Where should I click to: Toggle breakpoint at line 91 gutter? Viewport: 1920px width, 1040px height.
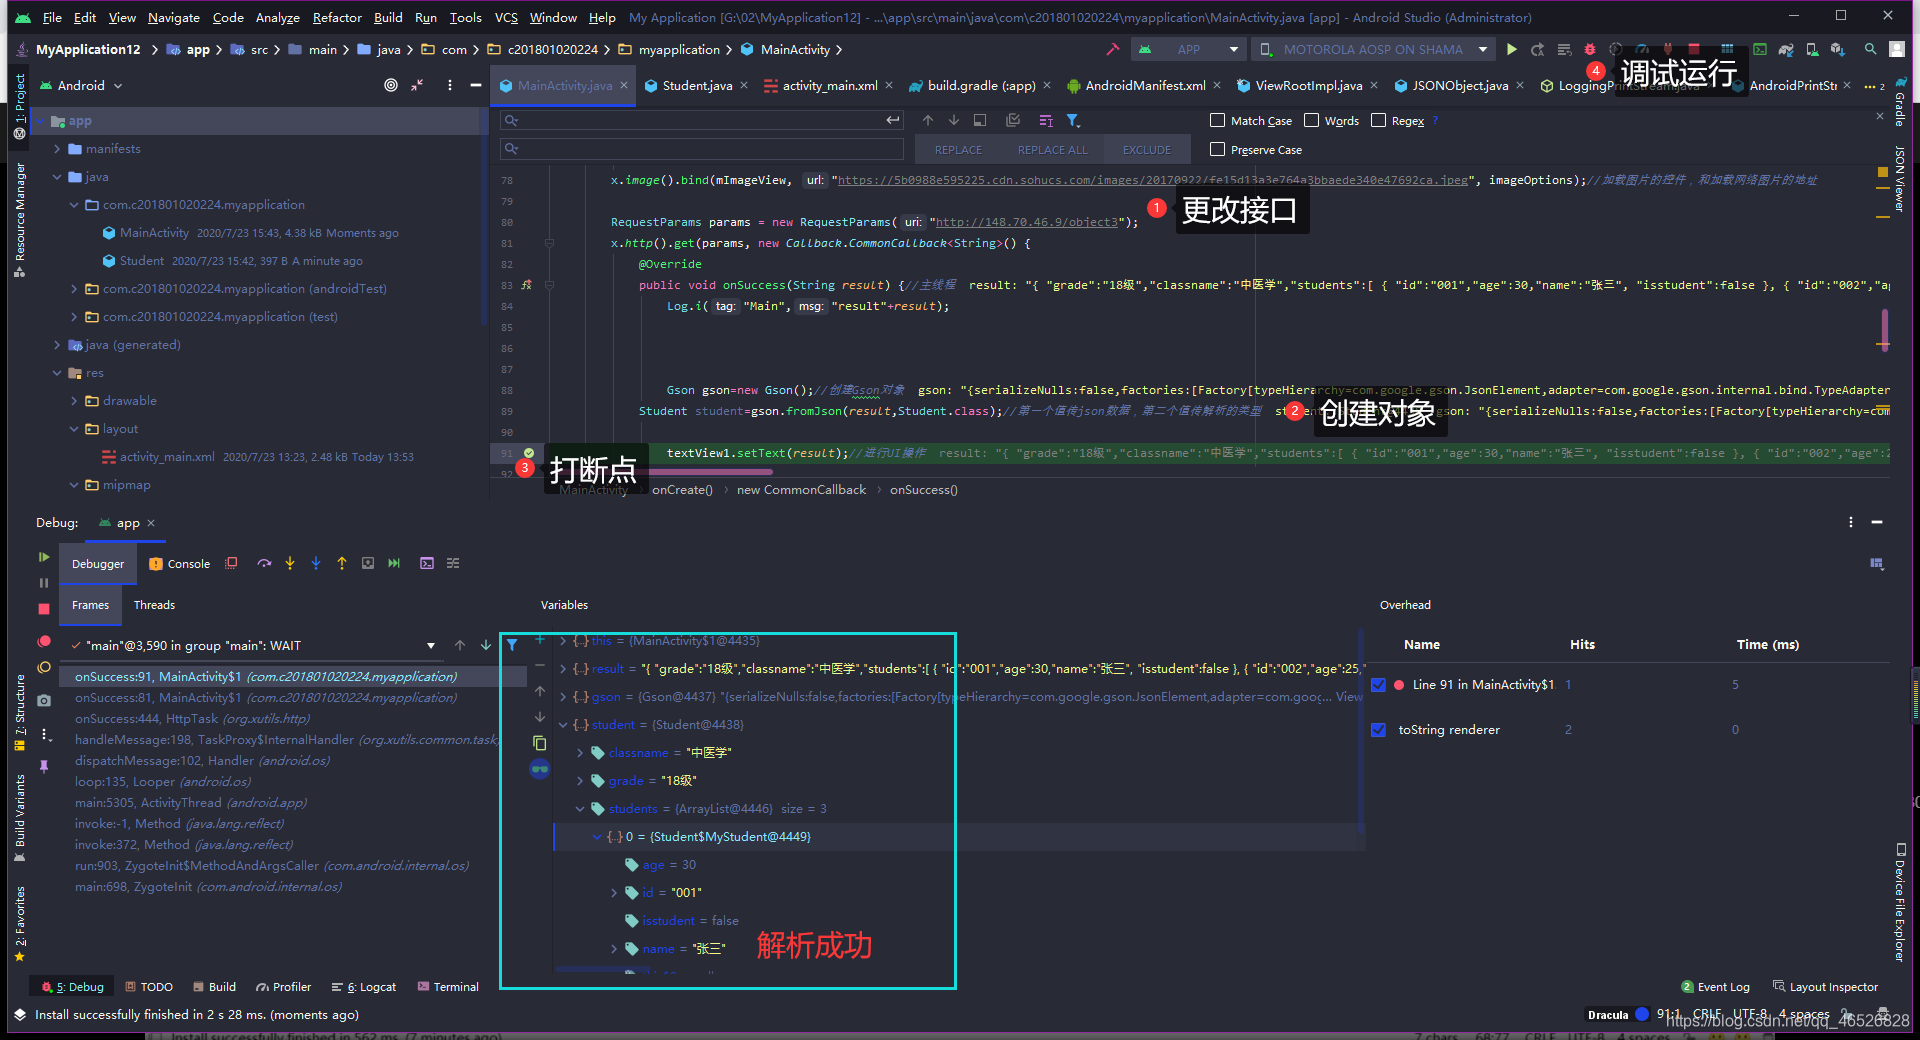coord(529,453)
